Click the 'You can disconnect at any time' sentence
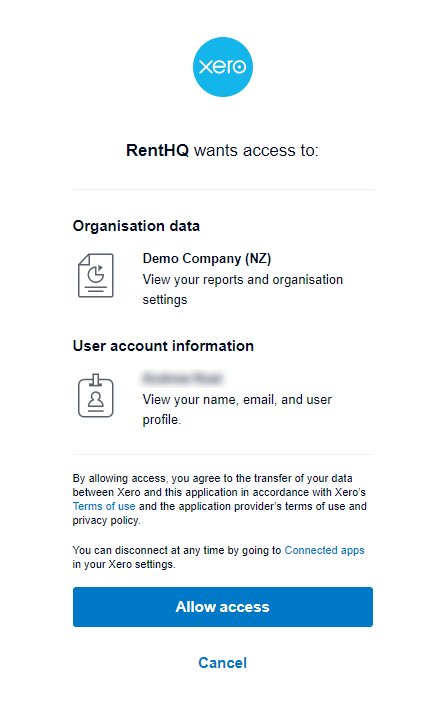The height and width of the screenshot is (705, 432). coord(218,557)
